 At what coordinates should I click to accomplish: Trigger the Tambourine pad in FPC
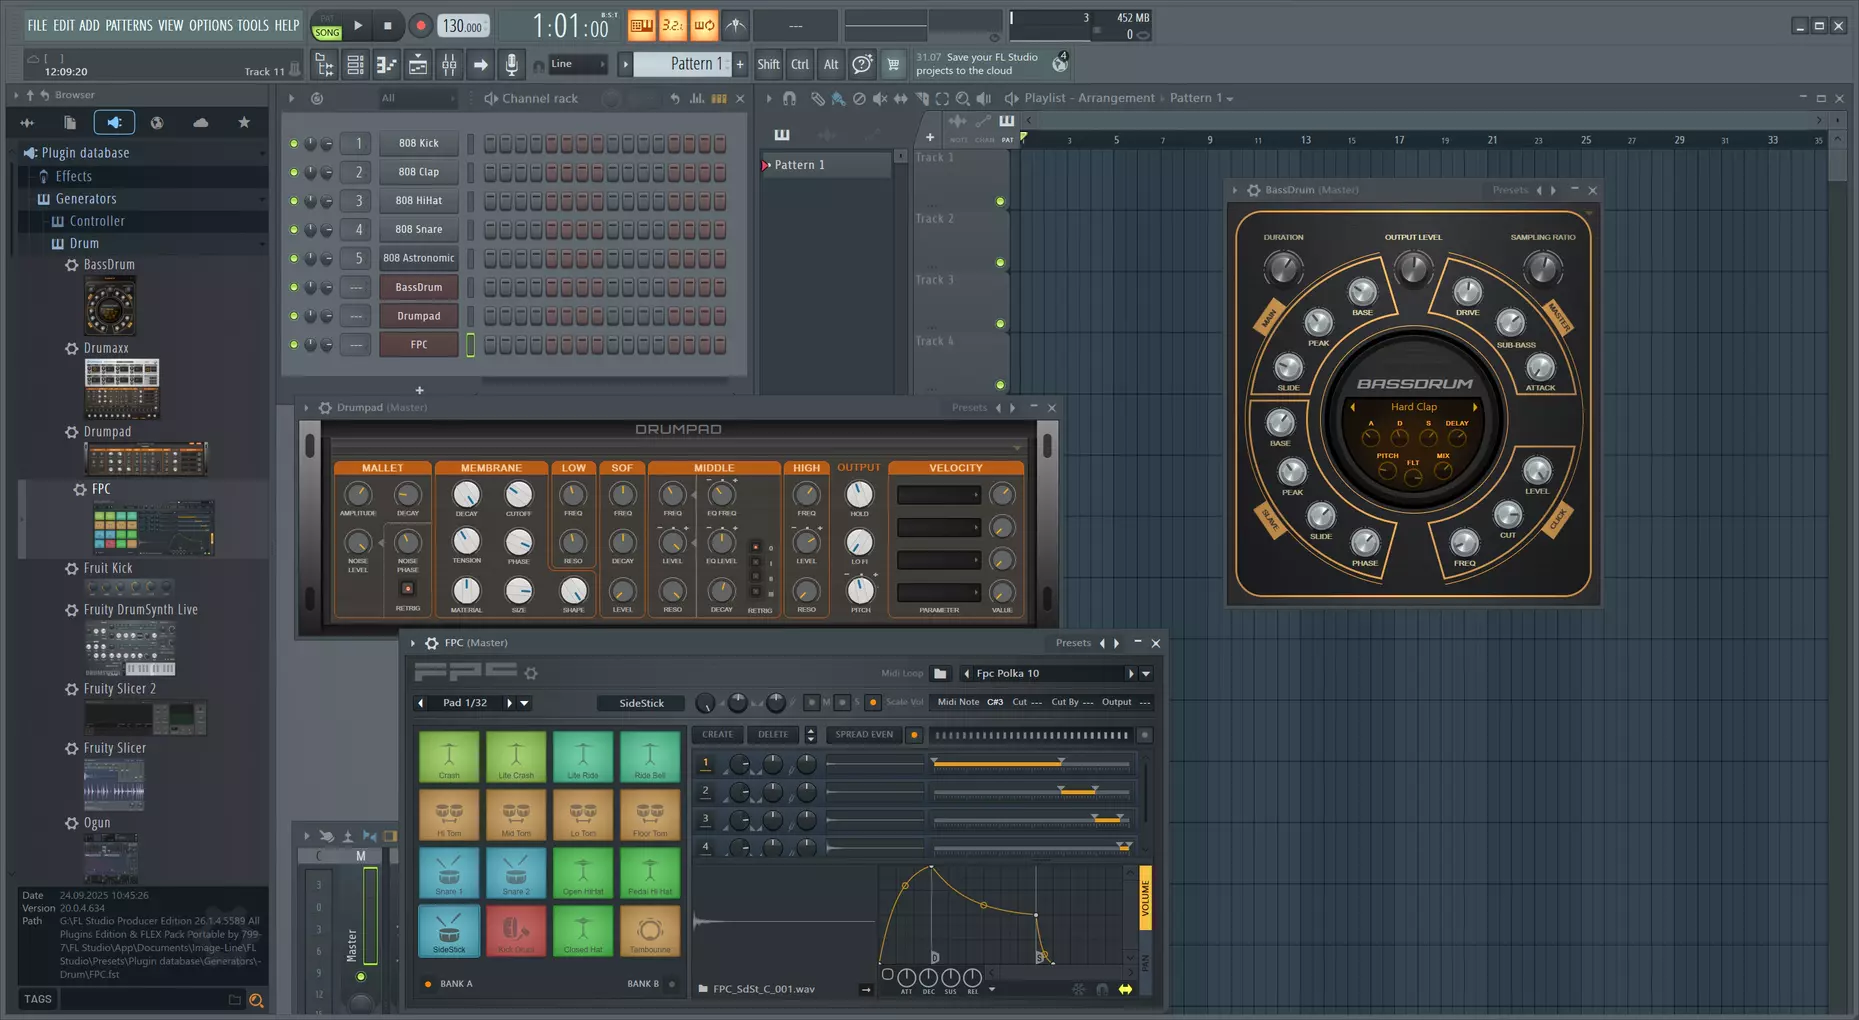(x=649, y=931)
